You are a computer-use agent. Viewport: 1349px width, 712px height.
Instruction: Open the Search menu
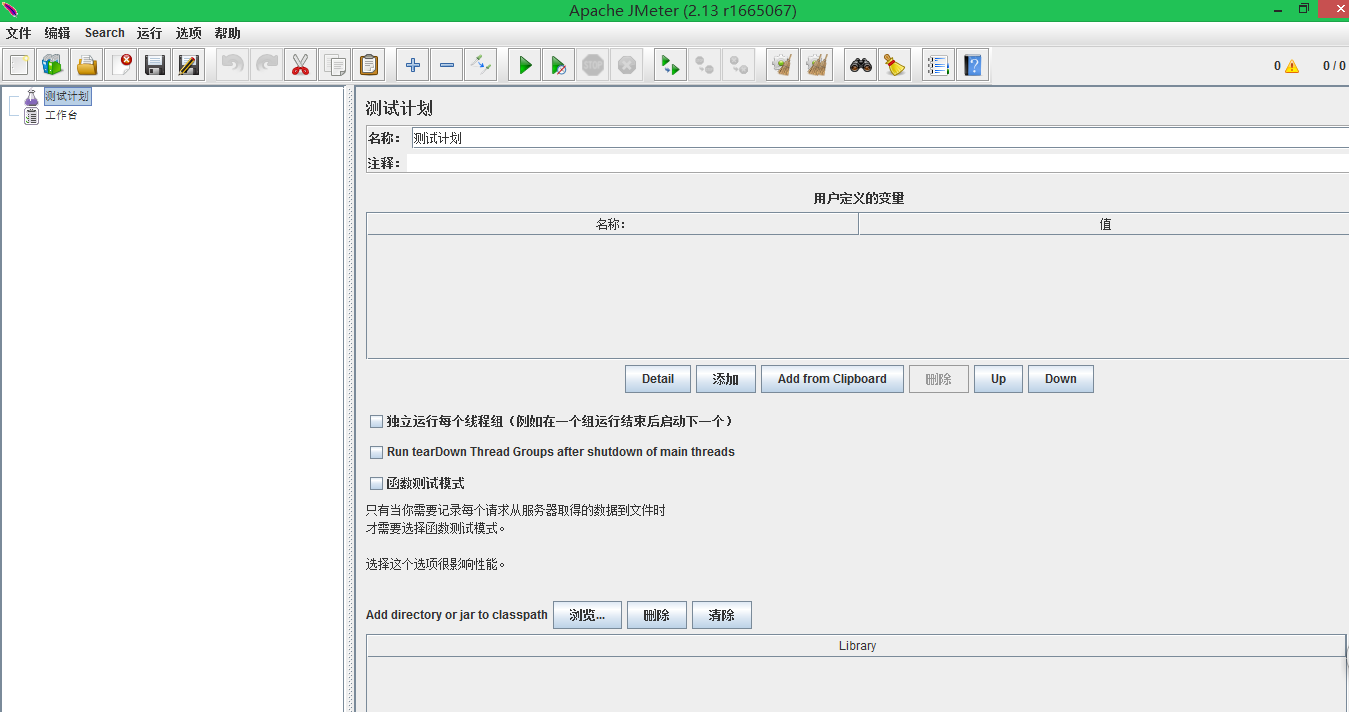pyautogui.click(x=105, y=33)
